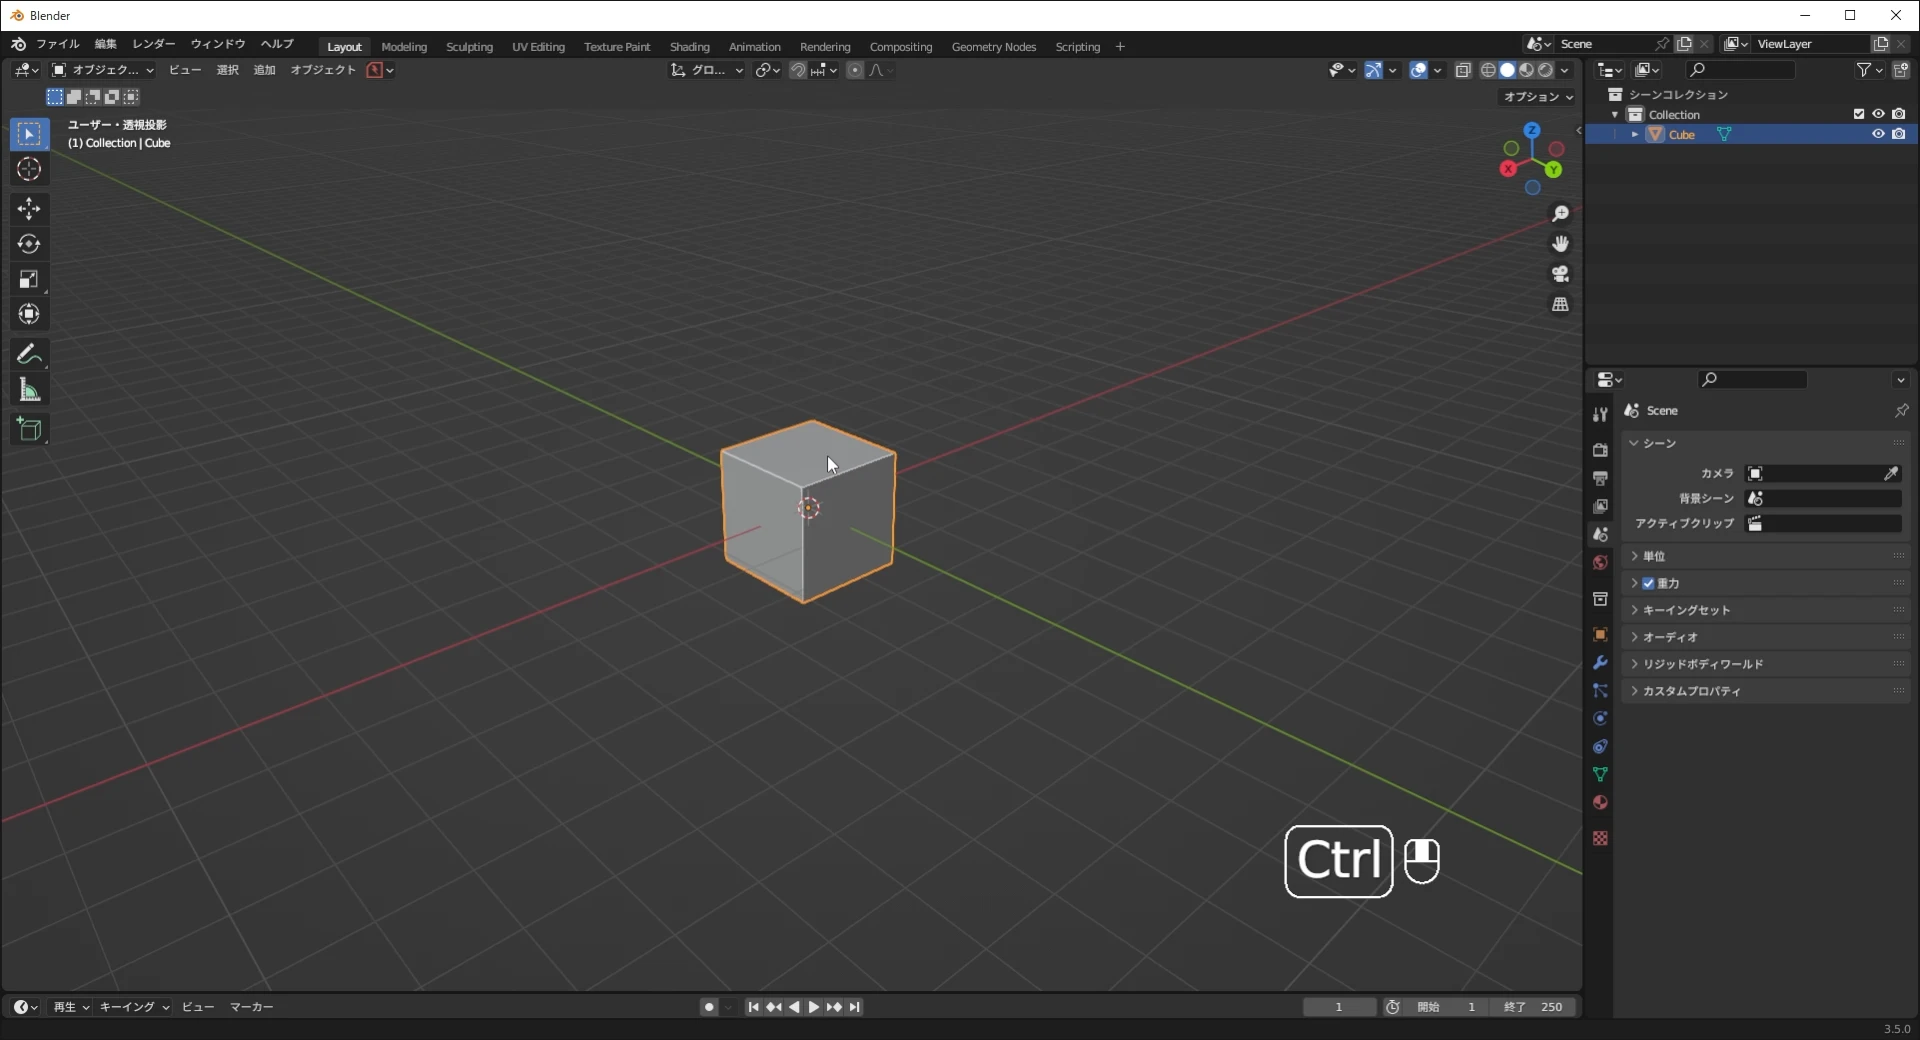The width and height of the screenshot is (1920, 1040).
Task: Expand Cube in outliner tree
Action: click(x=1634, y=134)
